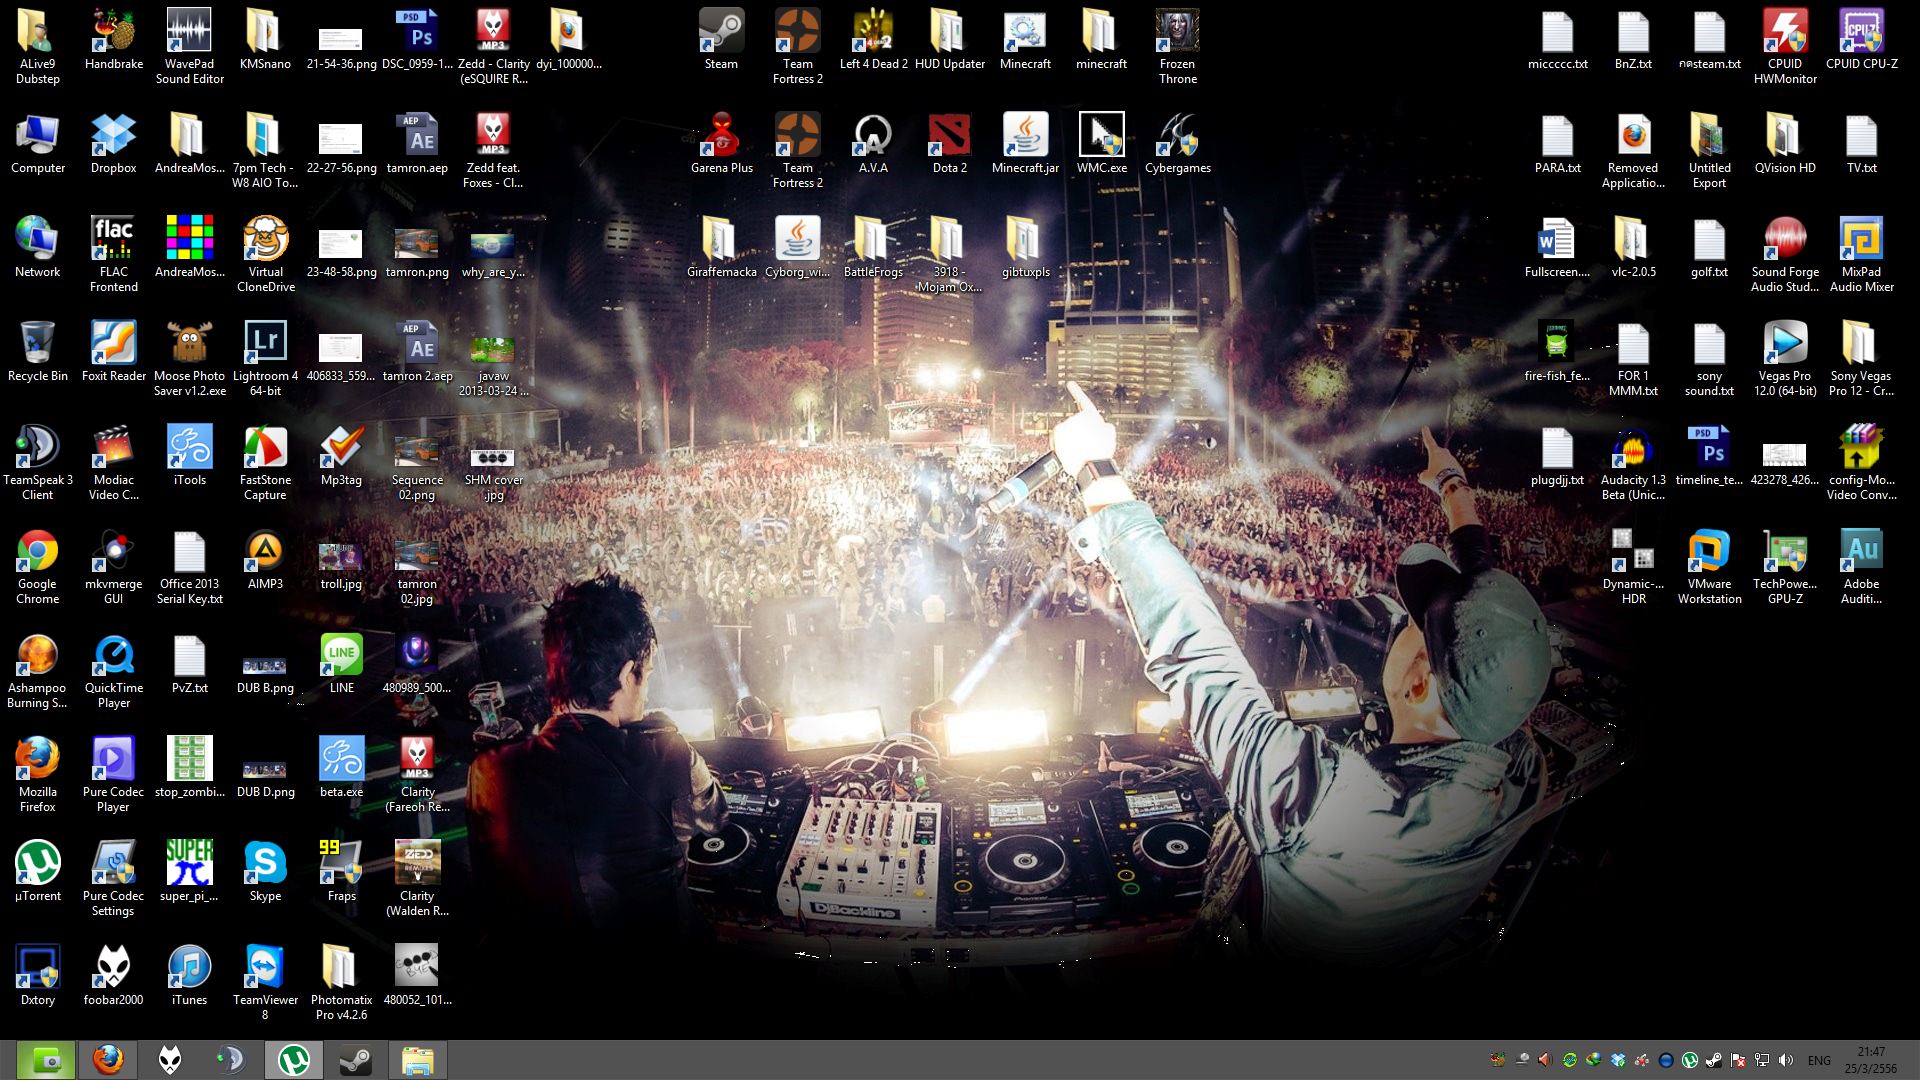Click the volume speaker tray icon
Image resolution: width=1920 pixels, height=1080 pixels.
point(1786,1060)
